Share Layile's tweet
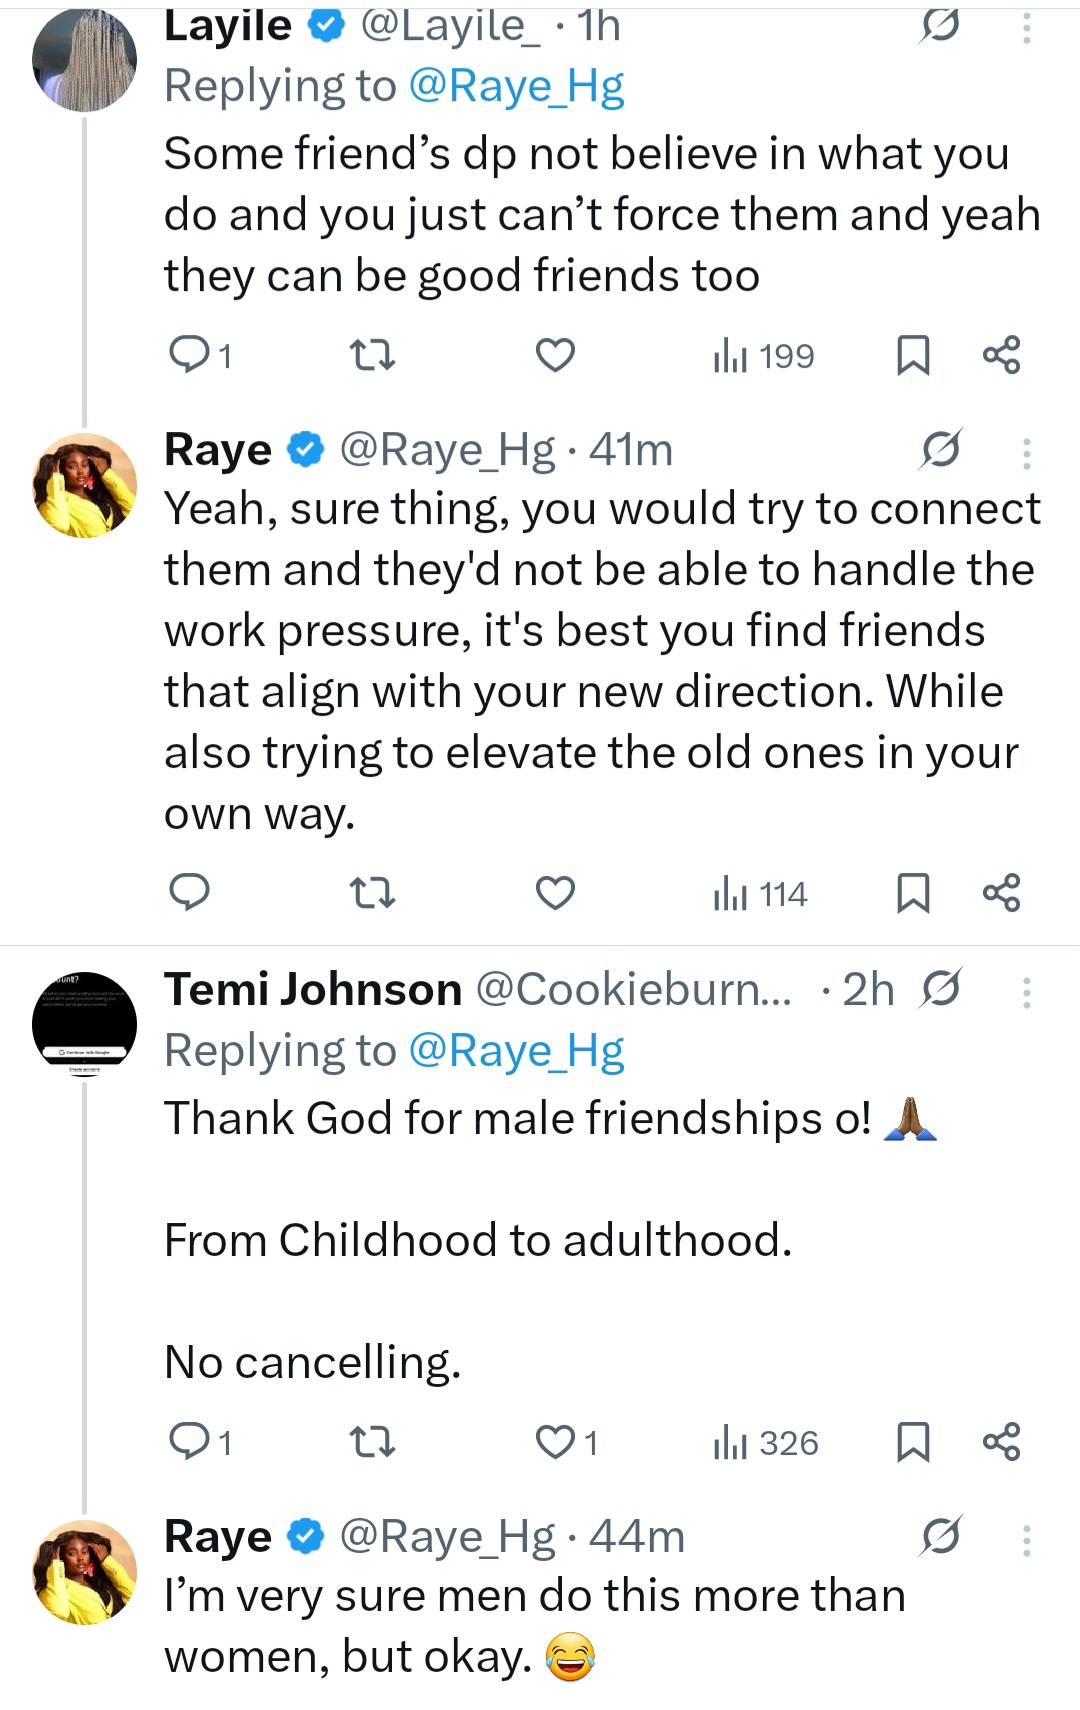The height and width of the screenshot is (1710, 1080). [x=1001, y=355]
